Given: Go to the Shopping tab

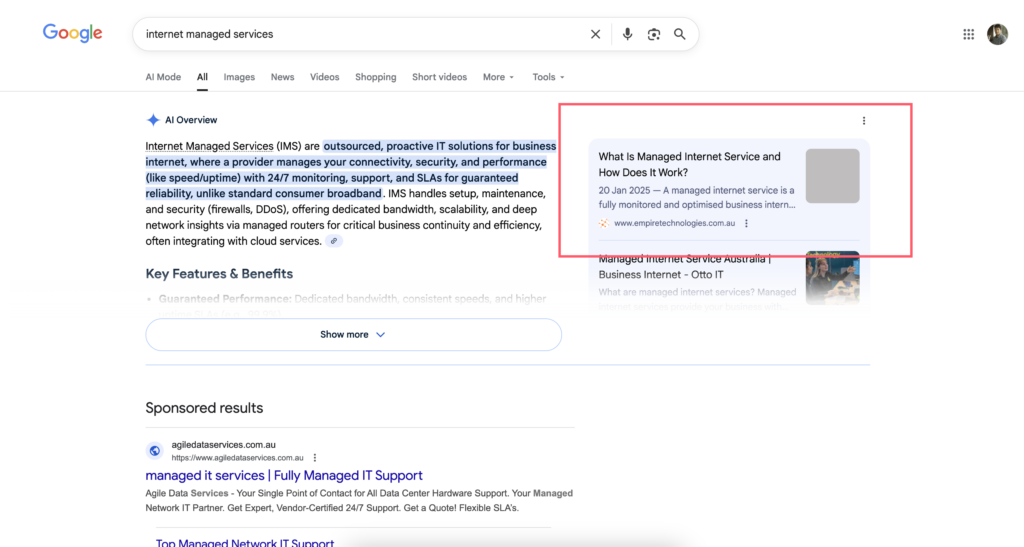Looking at the screenshot, I should point(376,77).
